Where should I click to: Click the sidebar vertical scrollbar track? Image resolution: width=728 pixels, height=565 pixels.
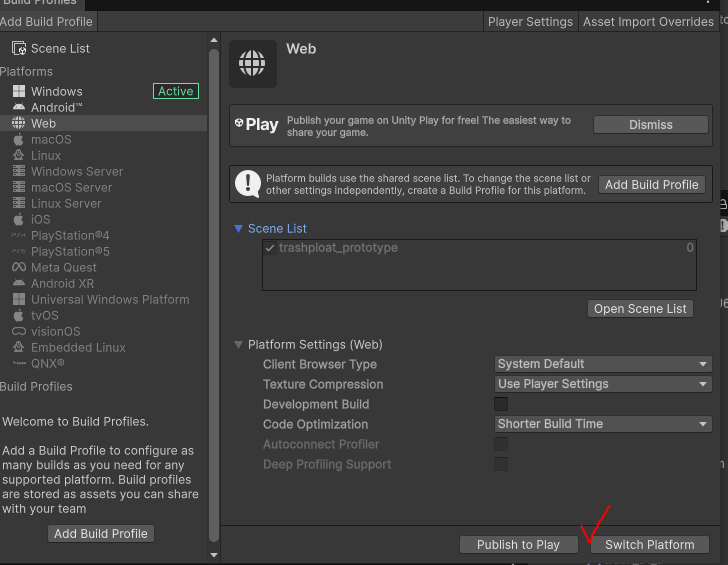point(214,295)
